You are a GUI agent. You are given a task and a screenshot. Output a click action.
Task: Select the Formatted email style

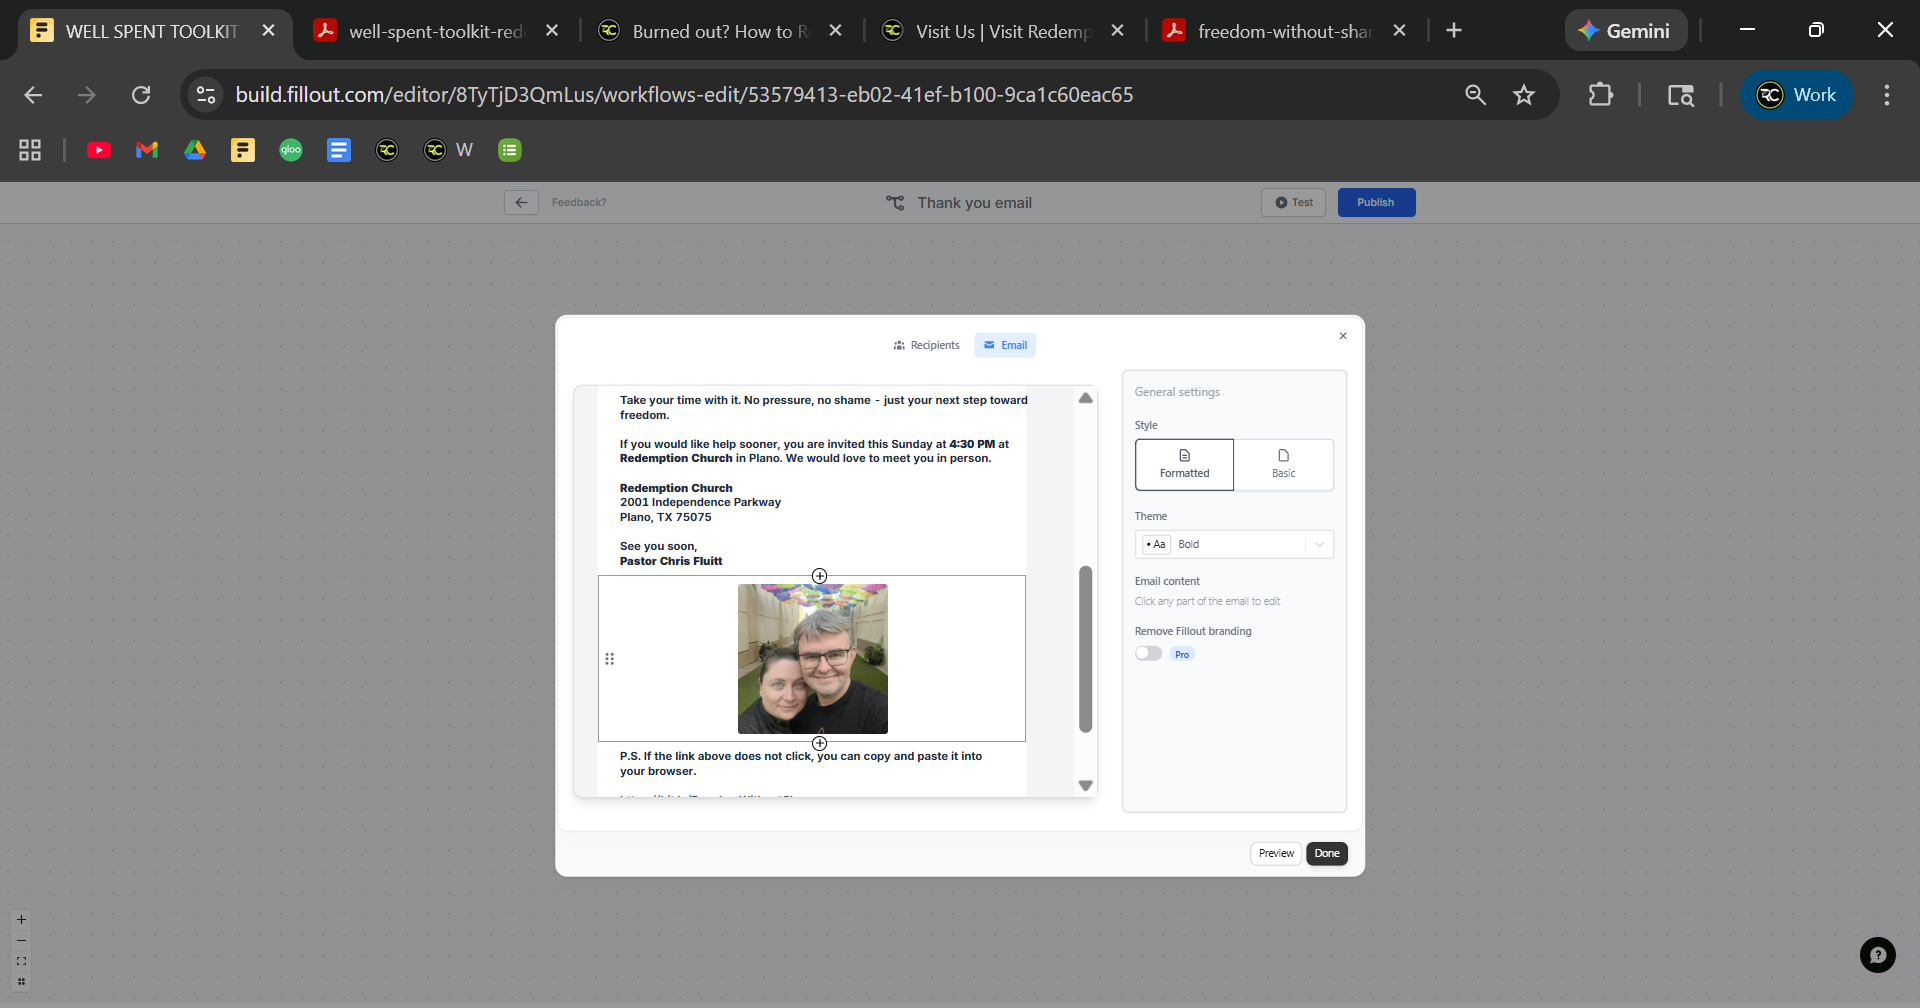coord(1184,465)
